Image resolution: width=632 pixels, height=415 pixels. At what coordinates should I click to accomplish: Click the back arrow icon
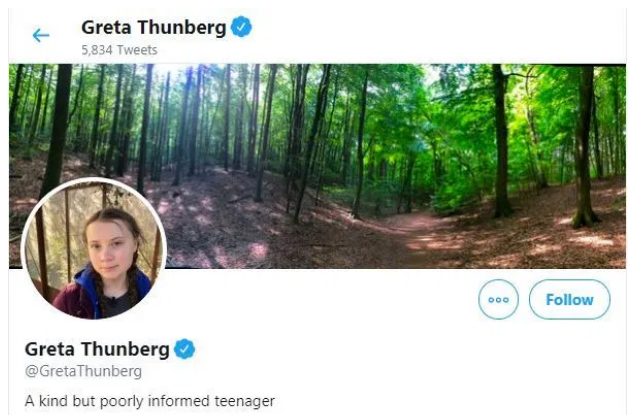tap(41, 35)
